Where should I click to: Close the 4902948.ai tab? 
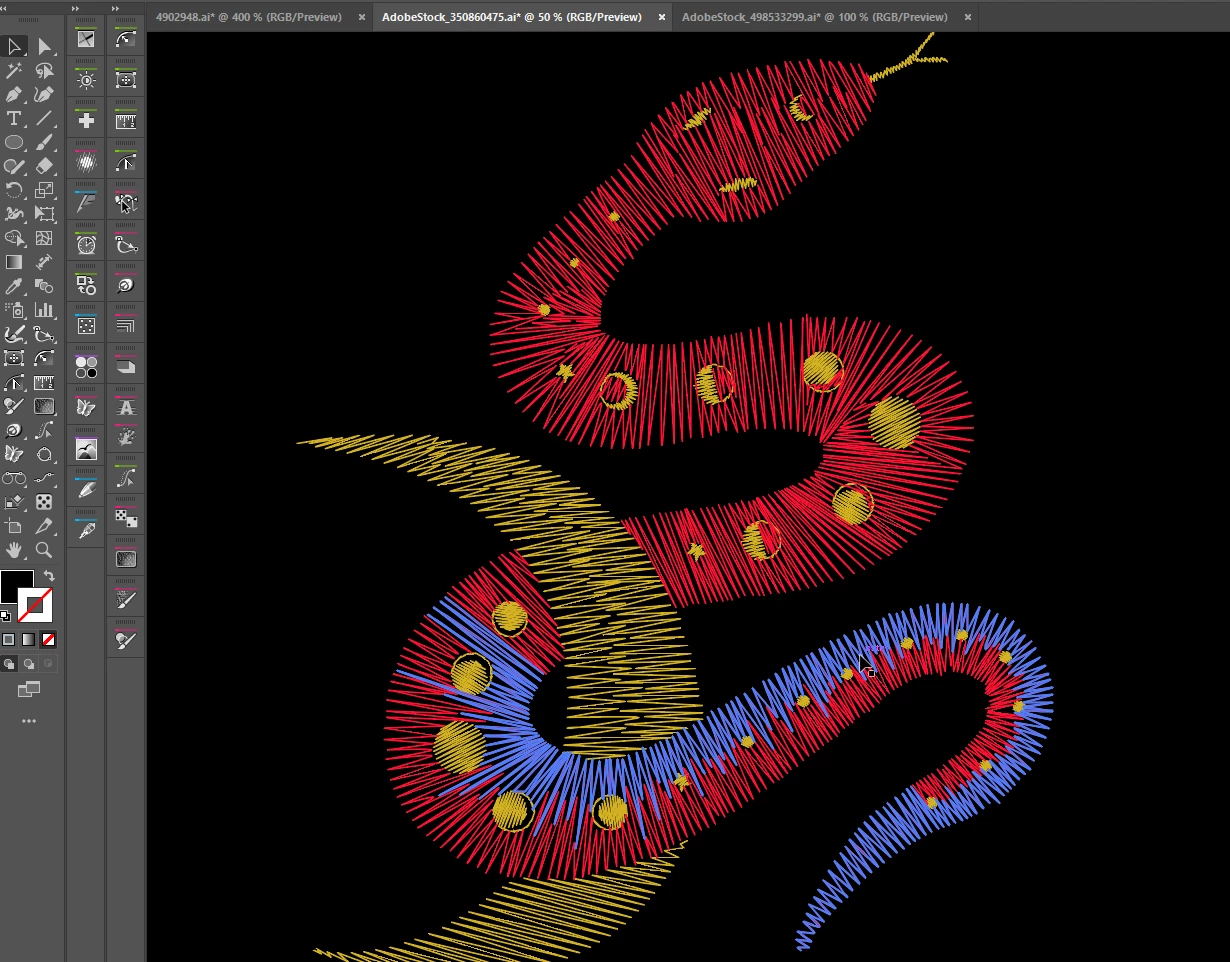[362, 17]
